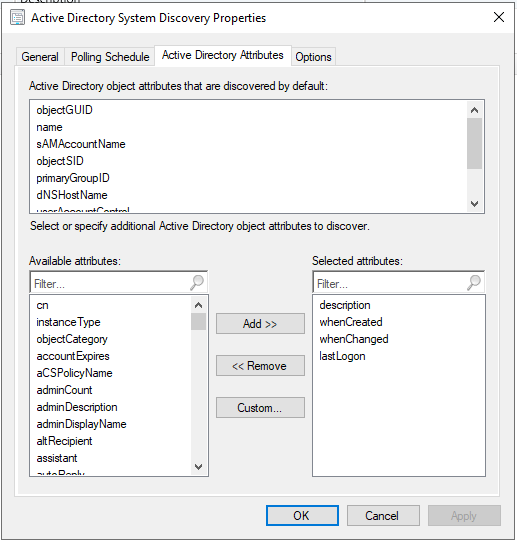Select whenChanged in Selected attributes
Screen dimensions: 517x542
(x=354, y=339)
